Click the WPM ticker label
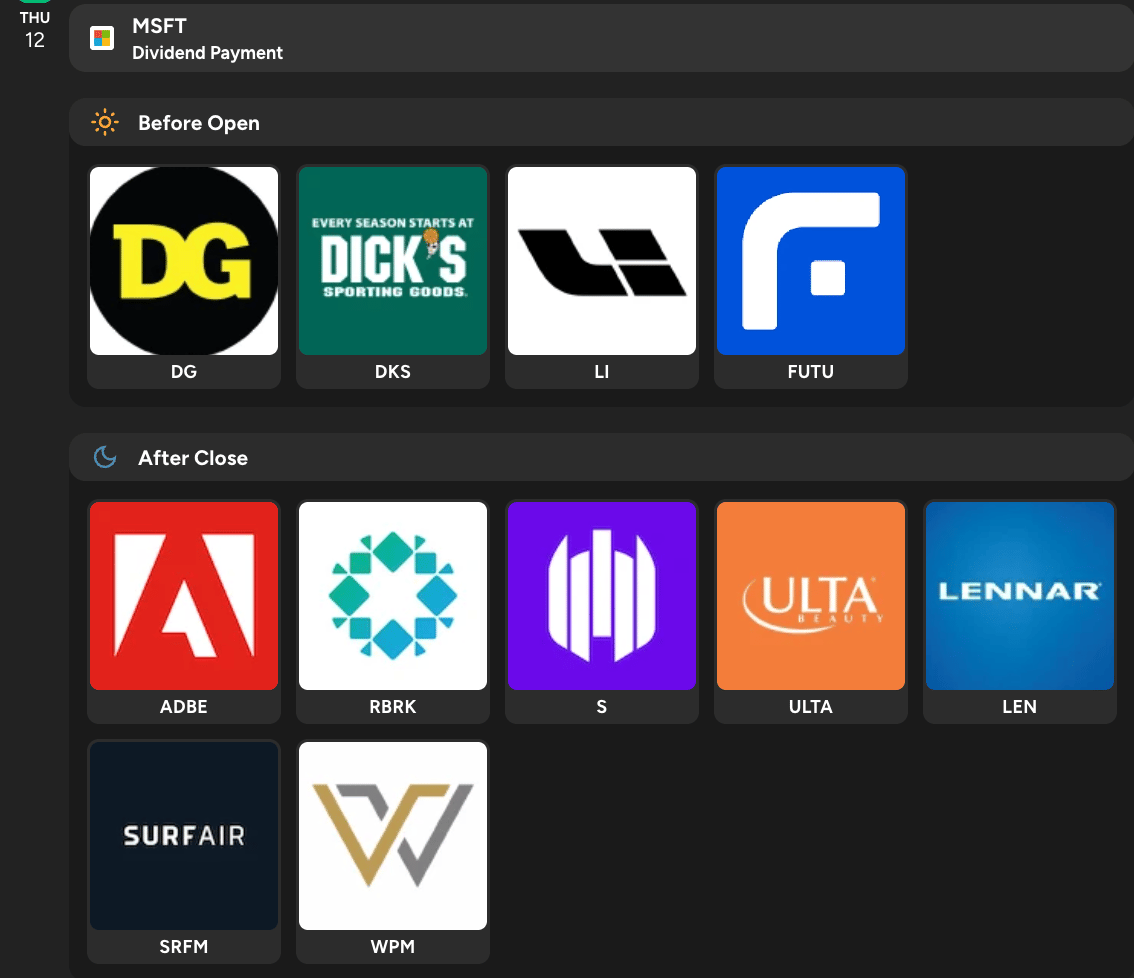This screenshot has width=1134, height=978. coord(393,947)
